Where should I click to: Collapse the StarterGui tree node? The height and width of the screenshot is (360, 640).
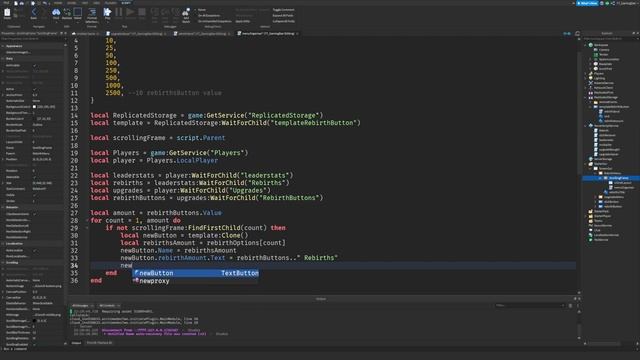point(585,164)
